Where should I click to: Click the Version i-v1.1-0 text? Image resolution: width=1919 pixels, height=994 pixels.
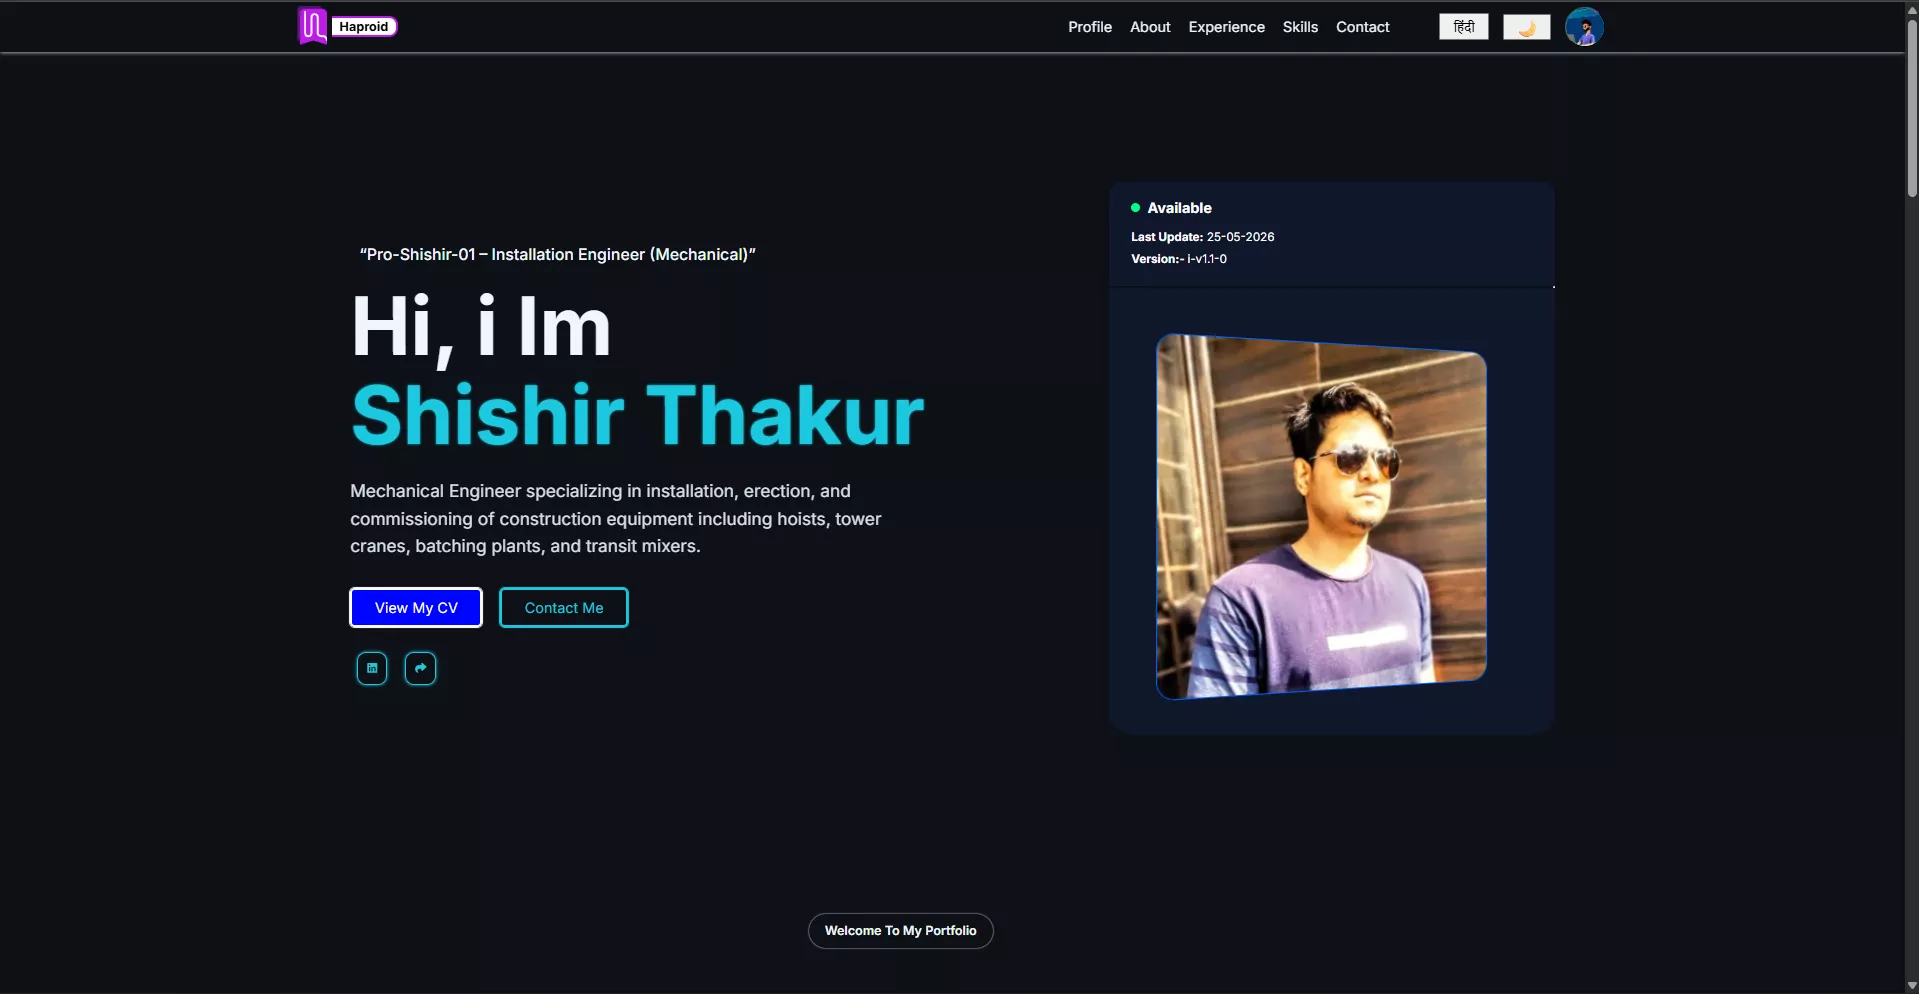point(1179,259)
